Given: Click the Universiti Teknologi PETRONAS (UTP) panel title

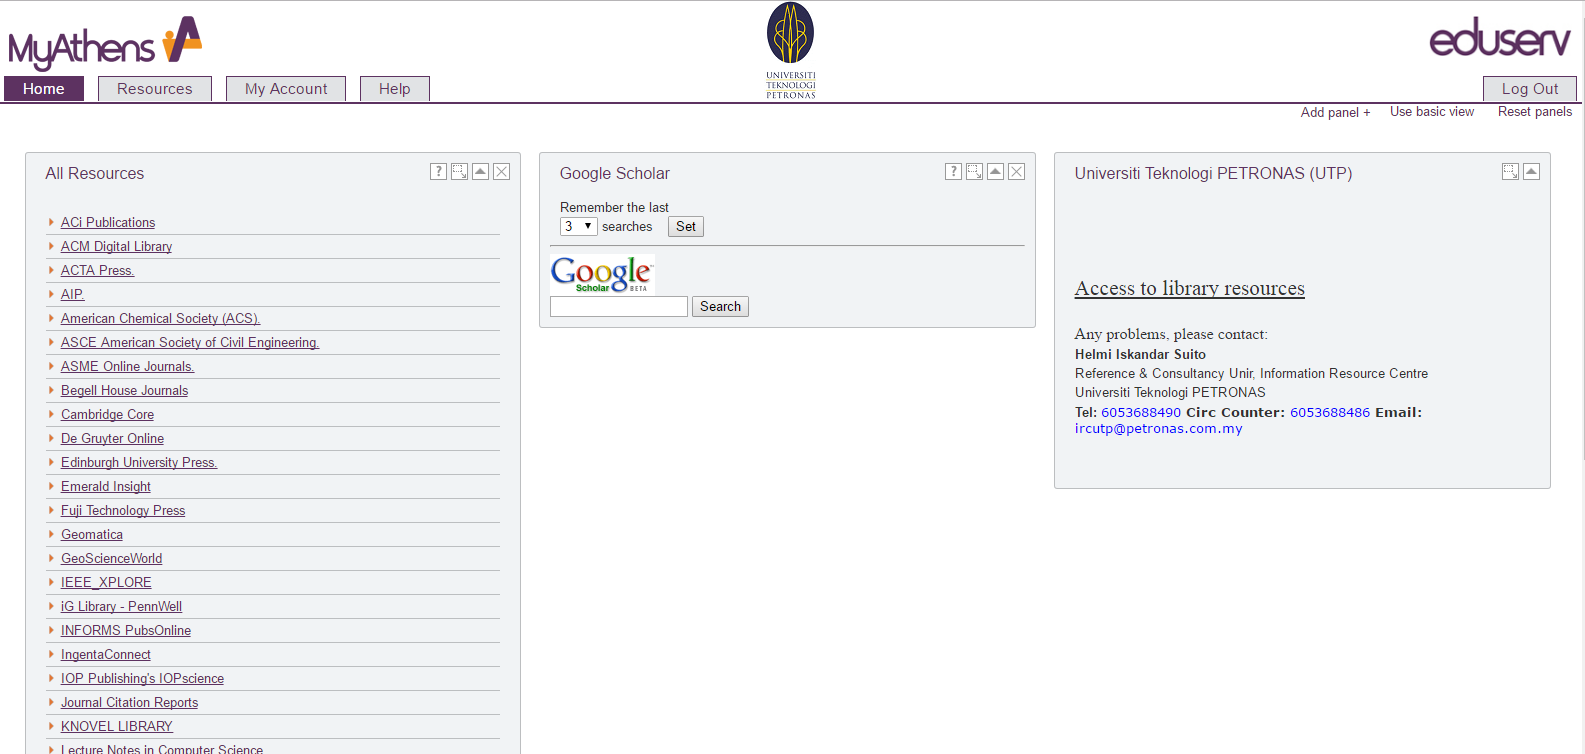Looking at the screenshot, I should click(1213, 173).
